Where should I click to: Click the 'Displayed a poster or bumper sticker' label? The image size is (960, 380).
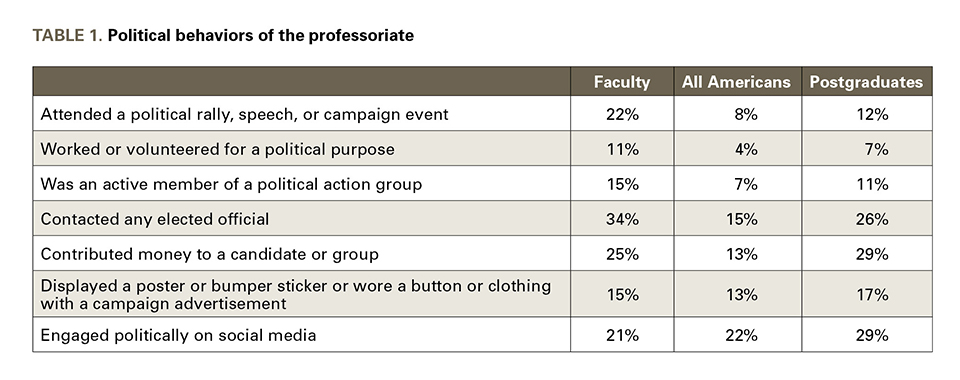coord(296,294)
